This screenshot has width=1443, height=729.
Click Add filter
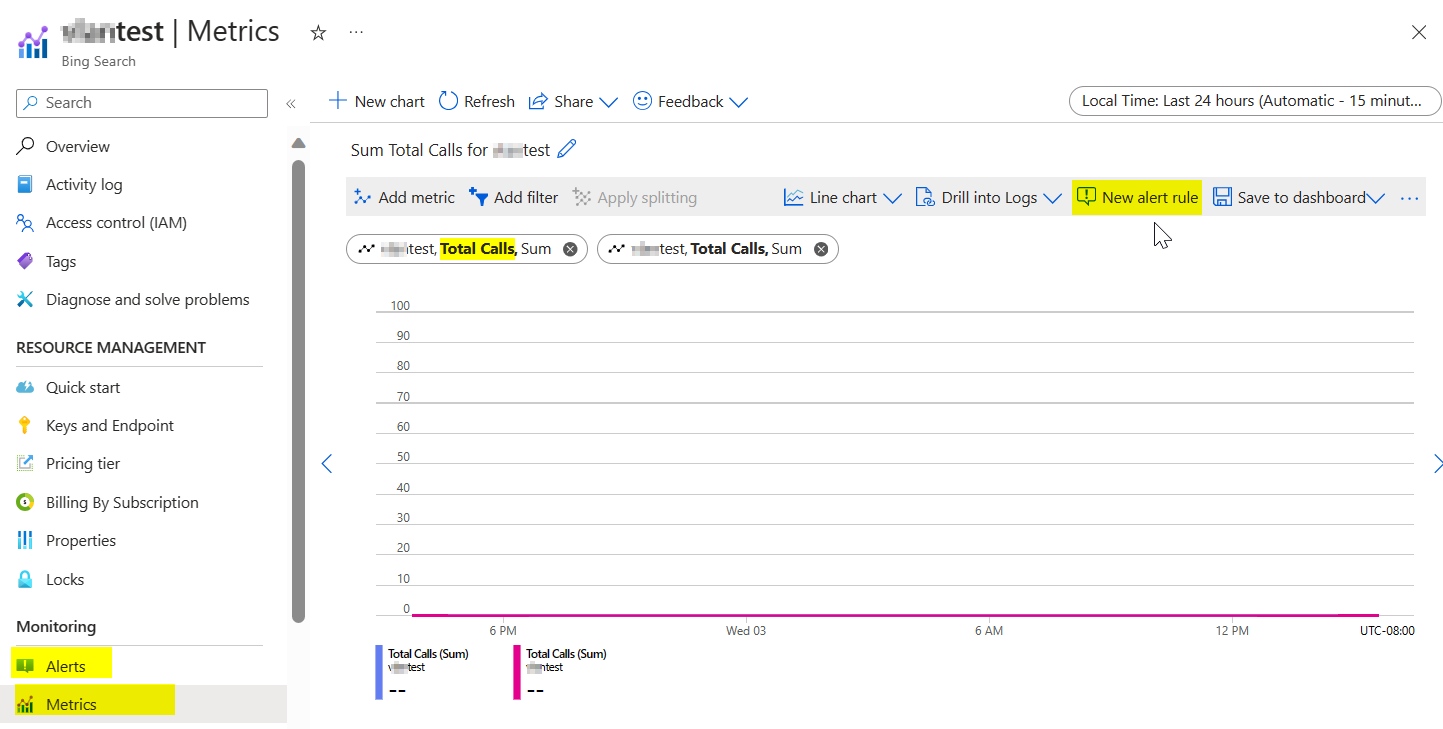(514, 198)
